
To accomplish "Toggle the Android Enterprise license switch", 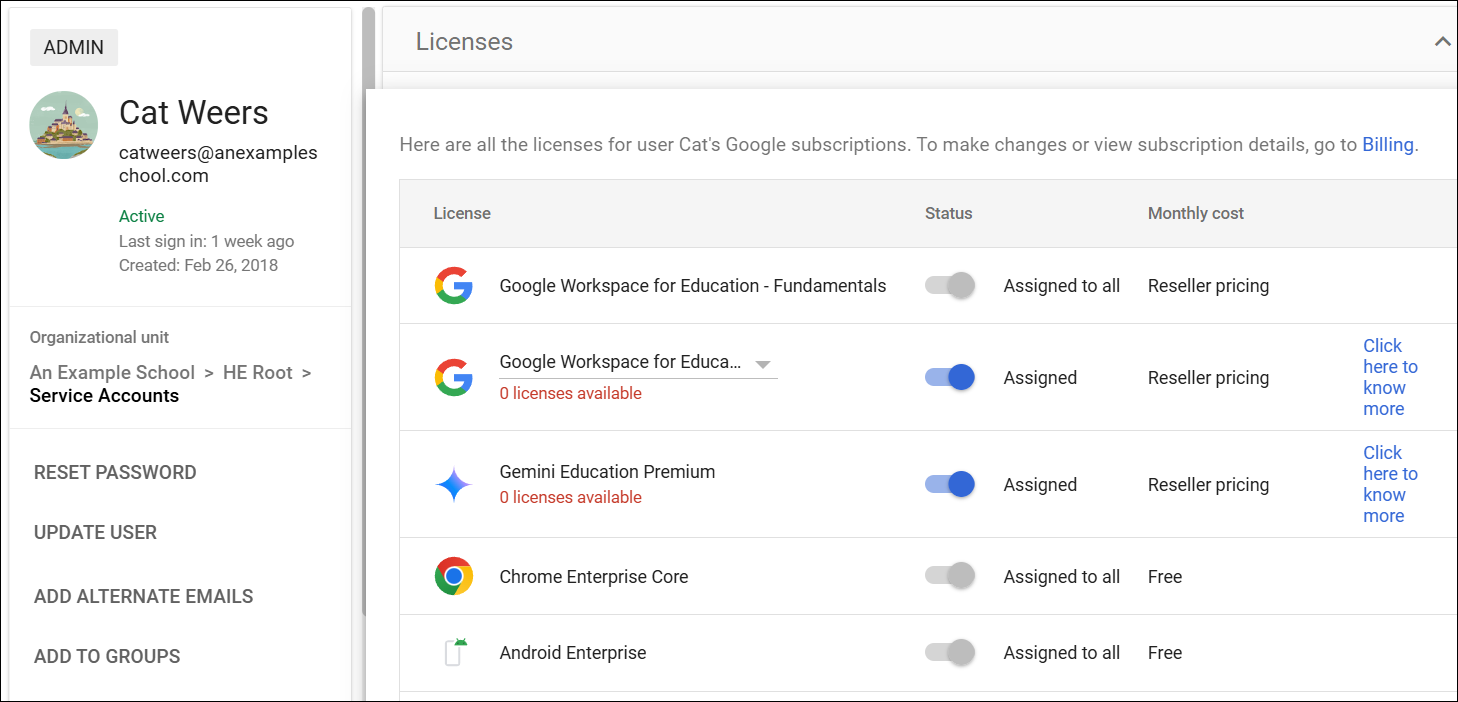I will 950,653.
